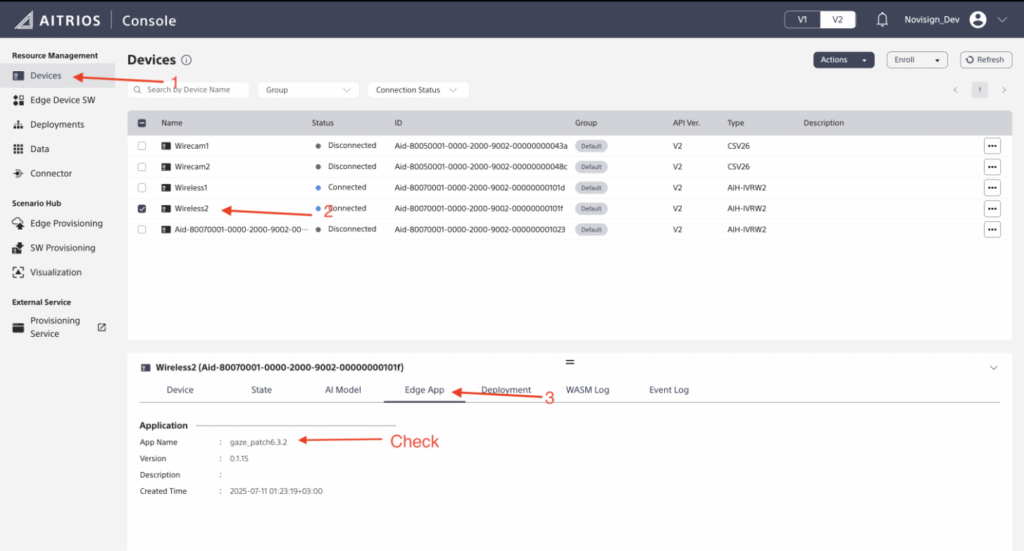Check the Wirecam1 row checkbox
This screenshot has width=1024, height=551.
142,146
